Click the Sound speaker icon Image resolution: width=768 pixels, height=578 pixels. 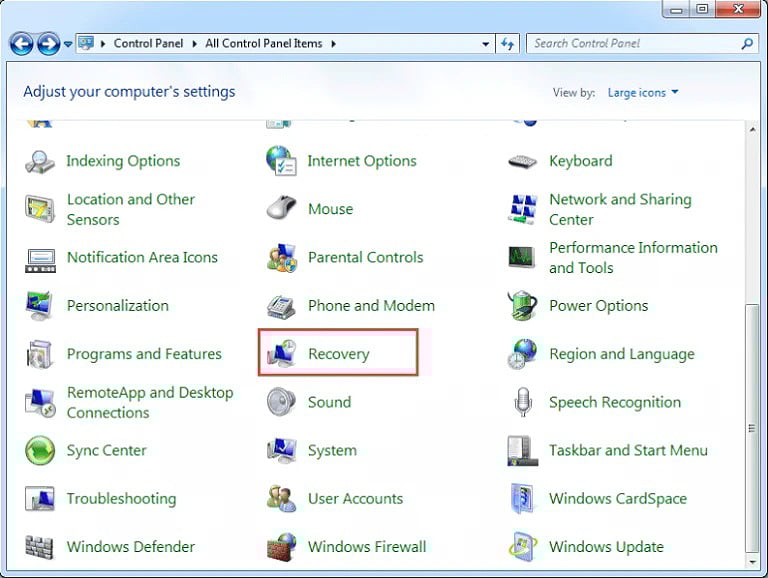pos(281,402)
